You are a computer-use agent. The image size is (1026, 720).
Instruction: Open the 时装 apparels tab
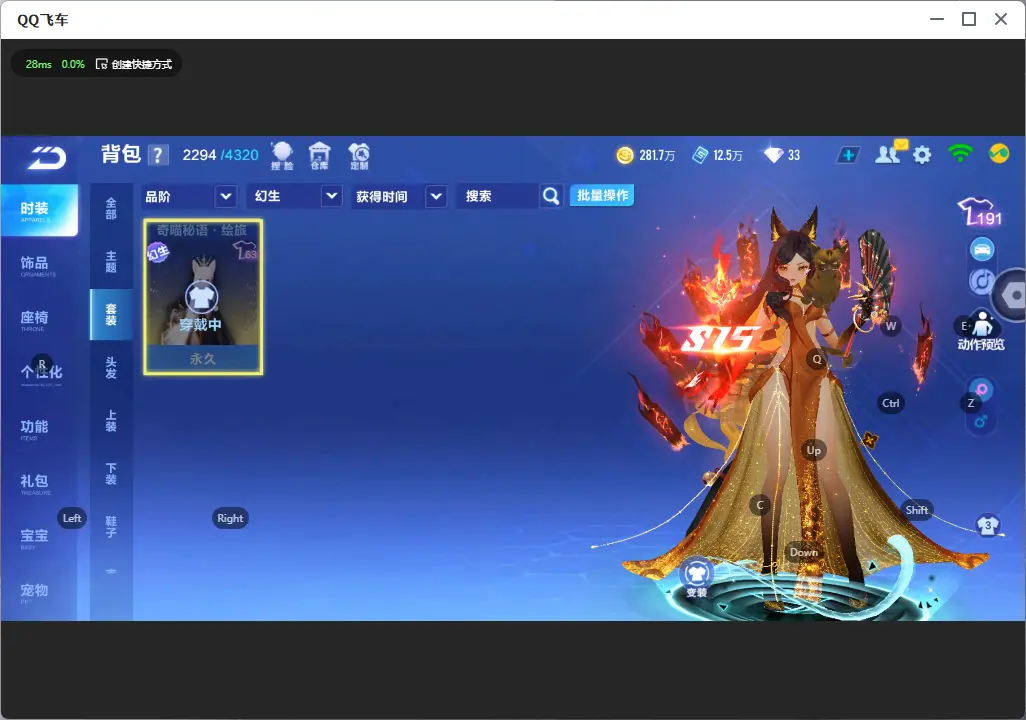(39, 210)
